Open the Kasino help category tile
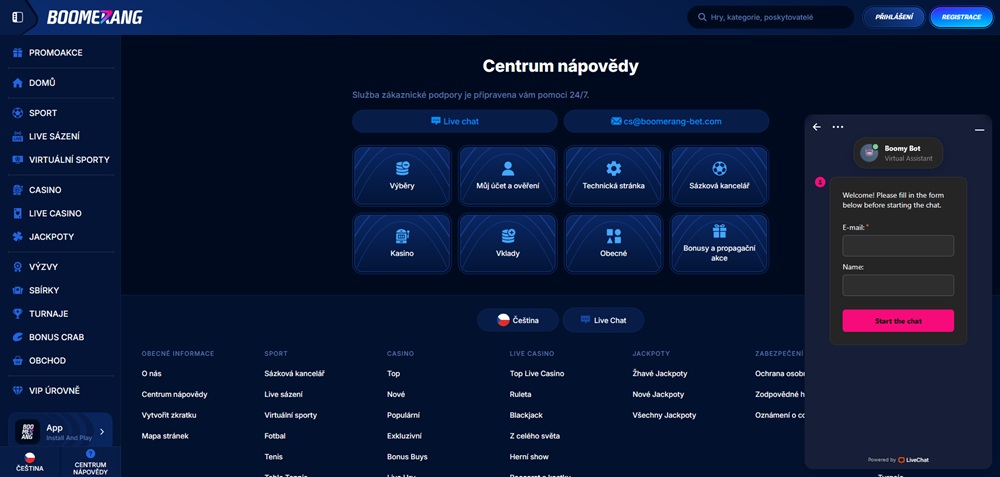The width and height of the screenshot is (1000, 477). point(402,243)
